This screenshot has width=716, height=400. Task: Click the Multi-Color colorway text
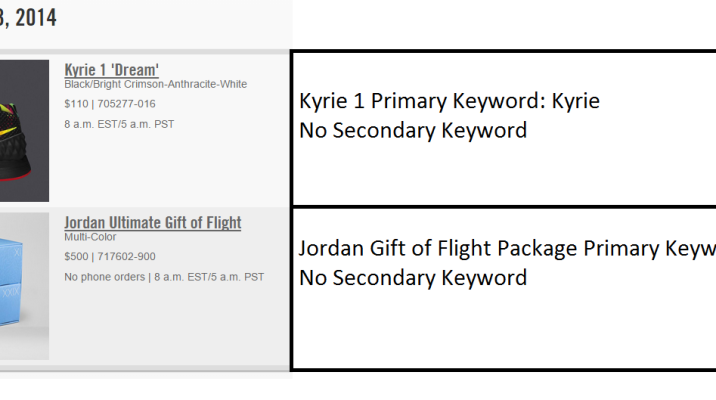tap(90, 238)
